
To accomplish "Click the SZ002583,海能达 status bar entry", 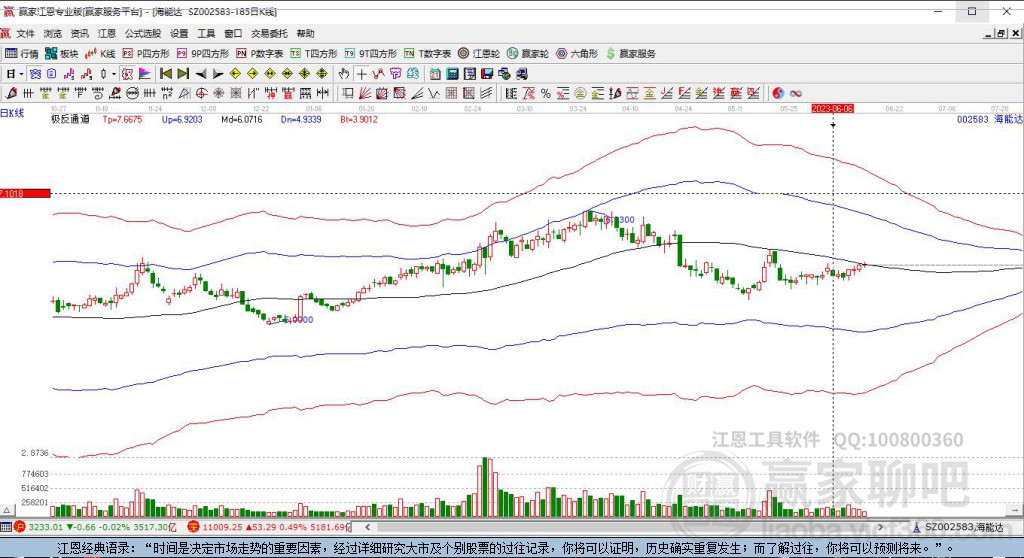I will click(959, 527).
